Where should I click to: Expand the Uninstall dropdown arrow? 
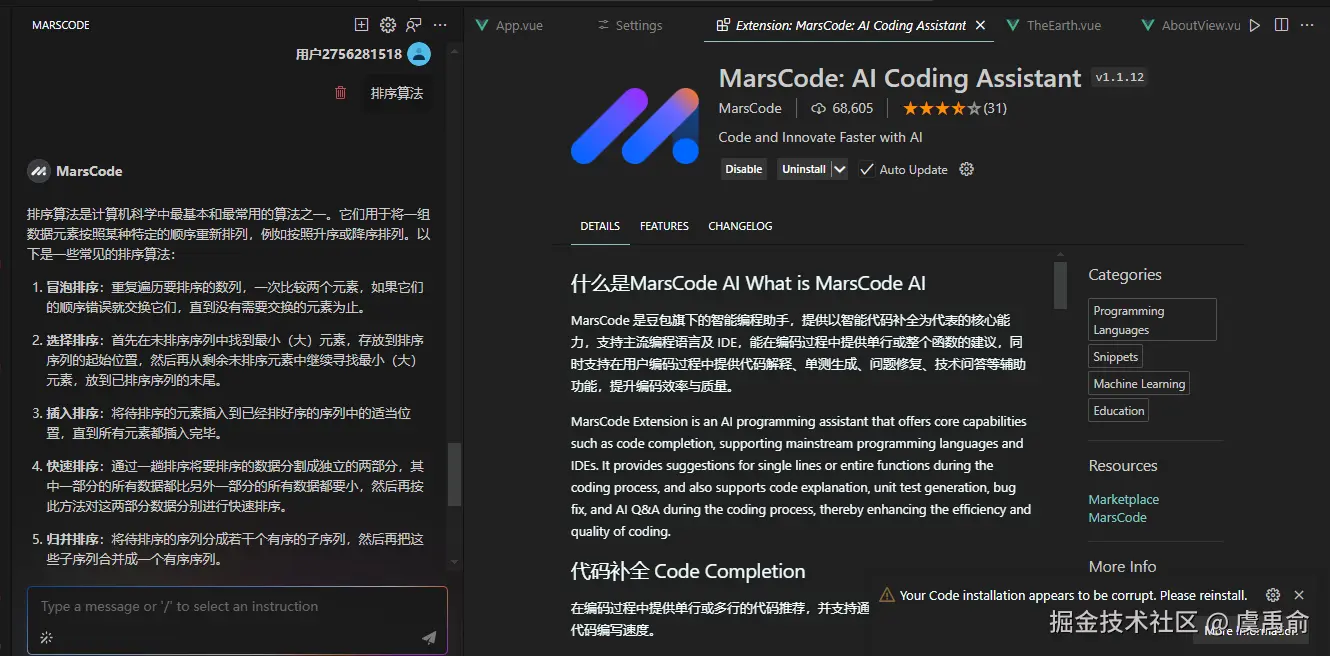click(840, 169)
